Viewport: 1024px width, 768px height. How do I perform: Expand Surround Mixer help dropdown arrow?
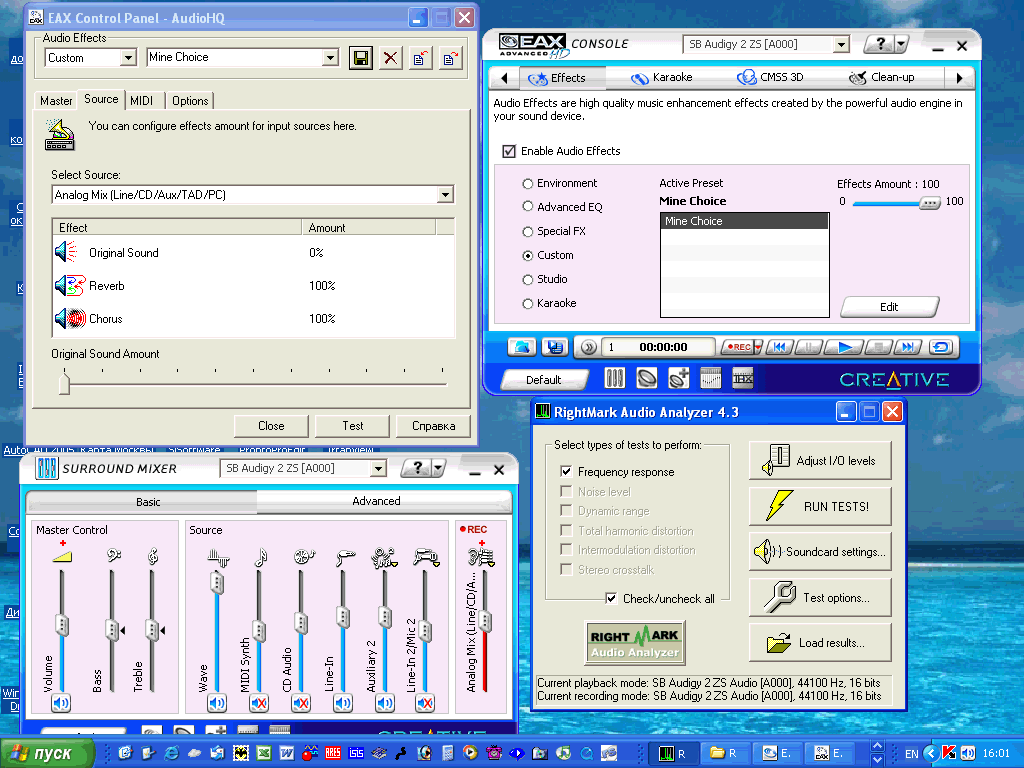(438, 468)
